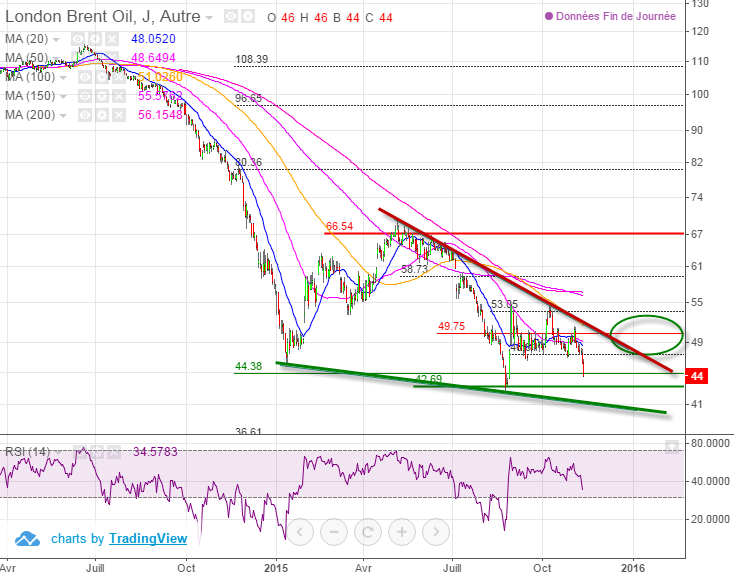Expand the London Brent Oil legend dropdown
The height and width of the screenshot is (573, 734).
(208, 17)
